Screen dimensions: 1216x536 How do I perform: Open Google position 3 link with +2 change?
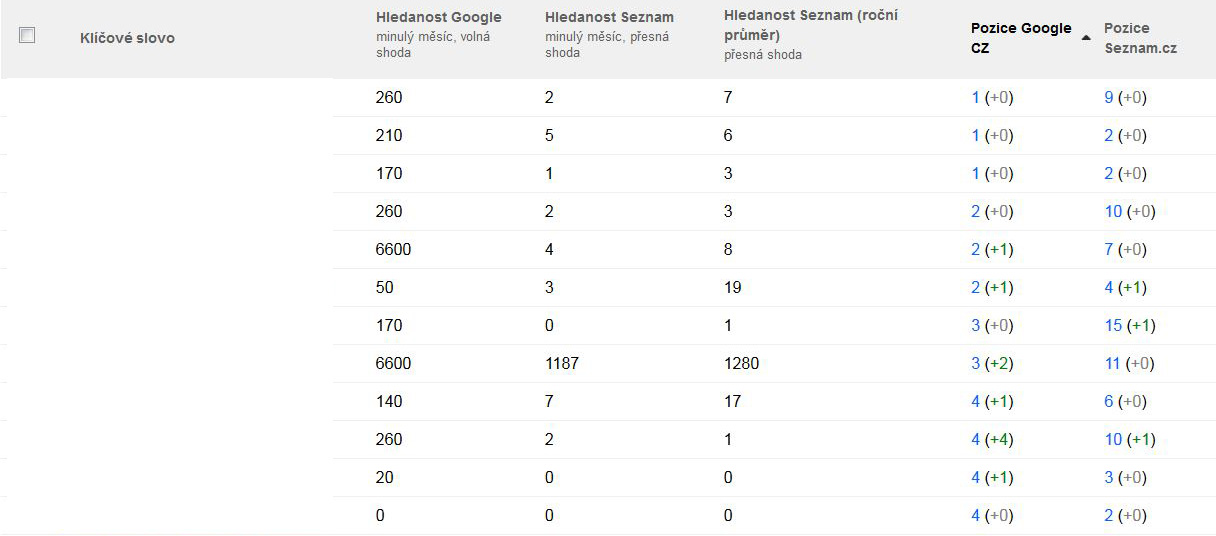pos(975,364)
